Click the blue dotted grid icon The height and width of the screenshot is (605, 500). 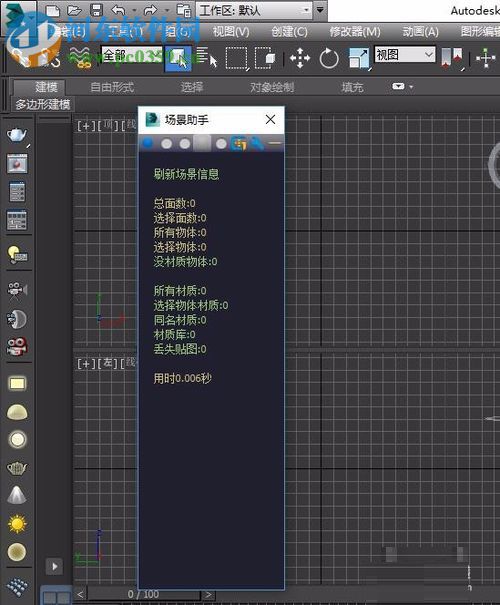(17, 588)
